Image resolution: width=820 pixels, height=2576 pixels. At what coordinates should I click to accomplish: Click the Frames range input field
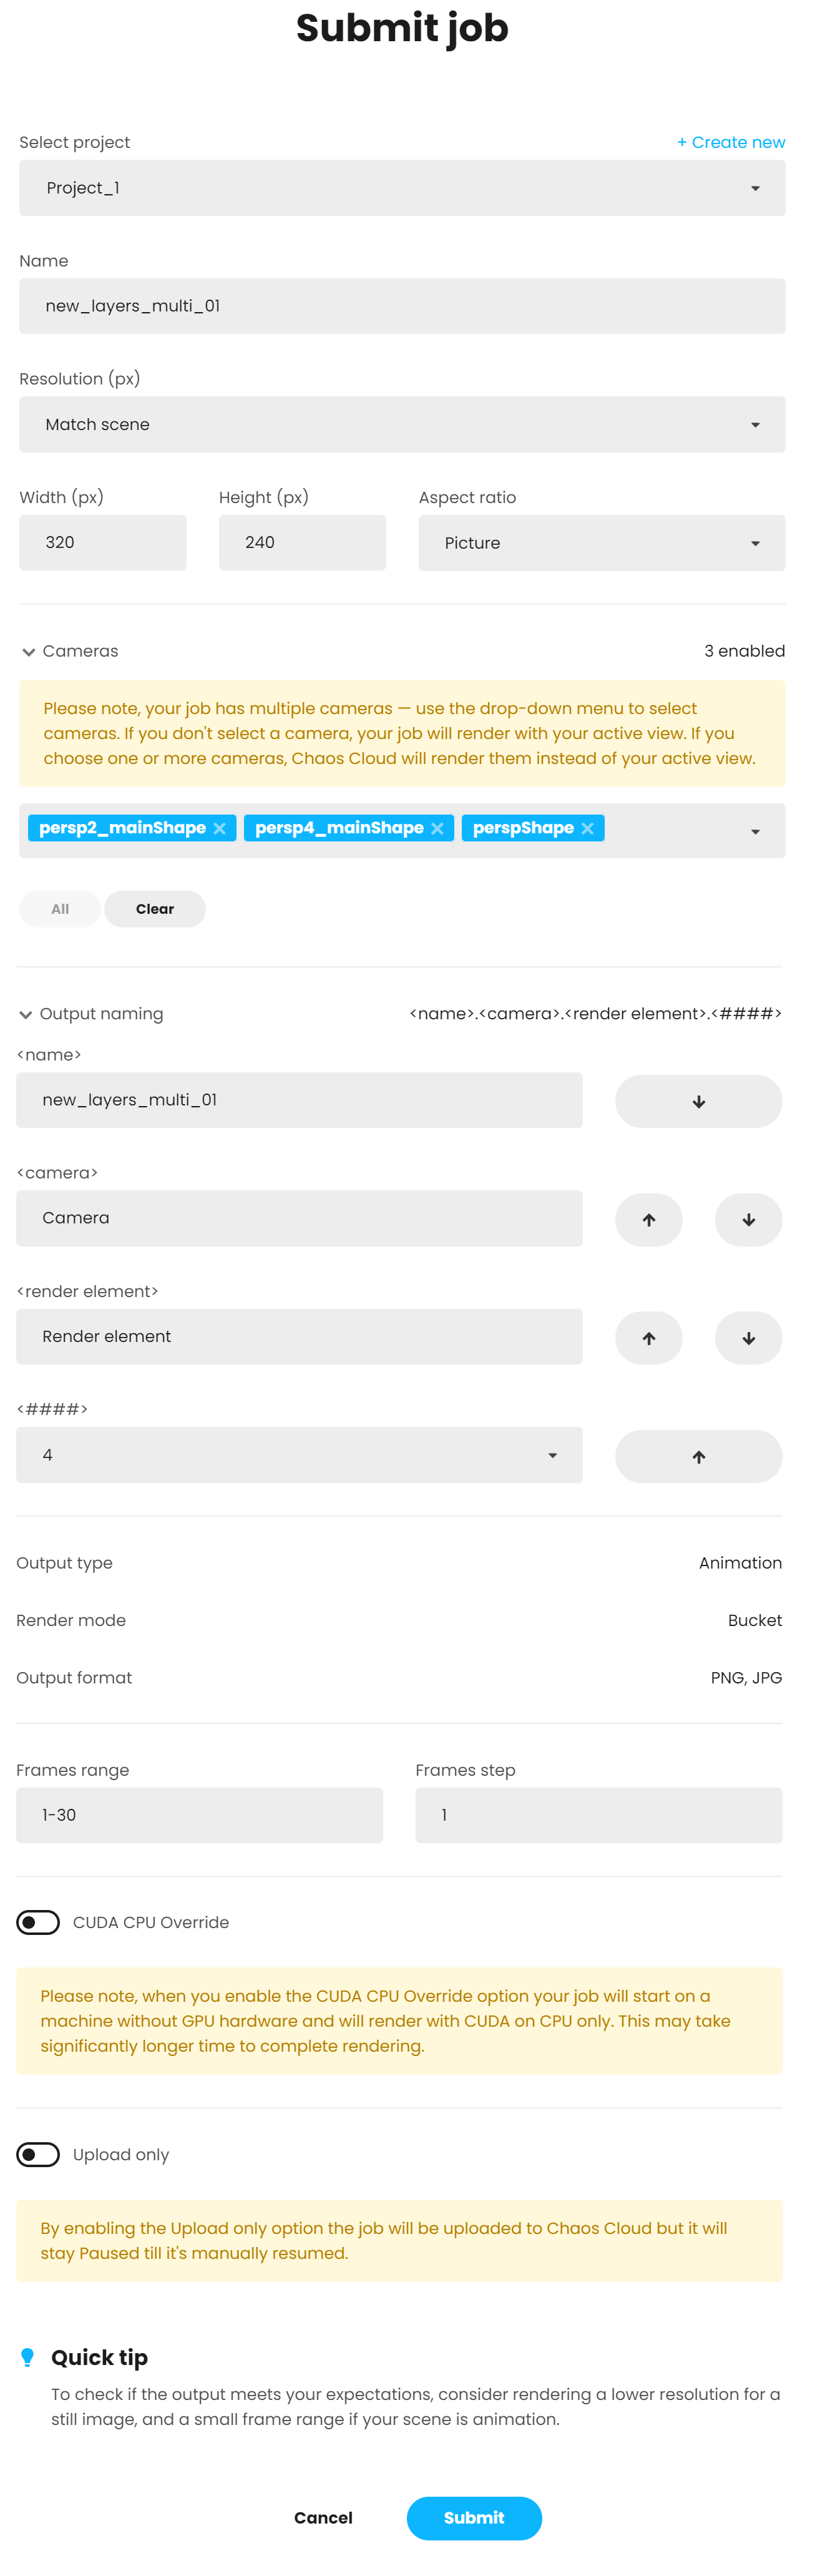click(x=199, y=1815)
